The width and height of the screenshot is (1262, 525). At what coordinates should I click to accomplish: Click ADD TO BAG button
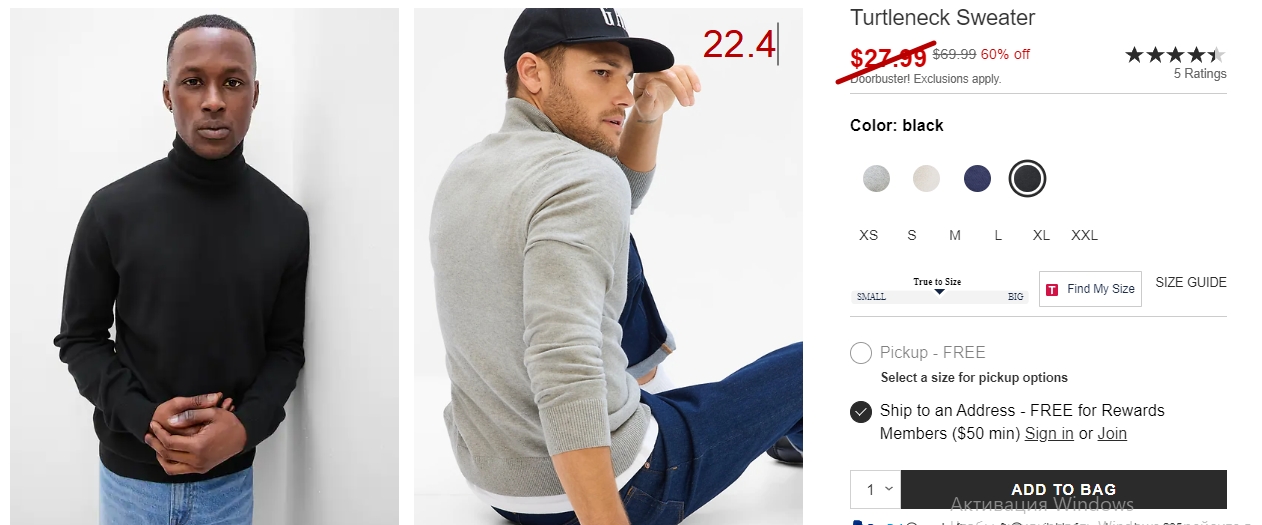pos(1064,489)
